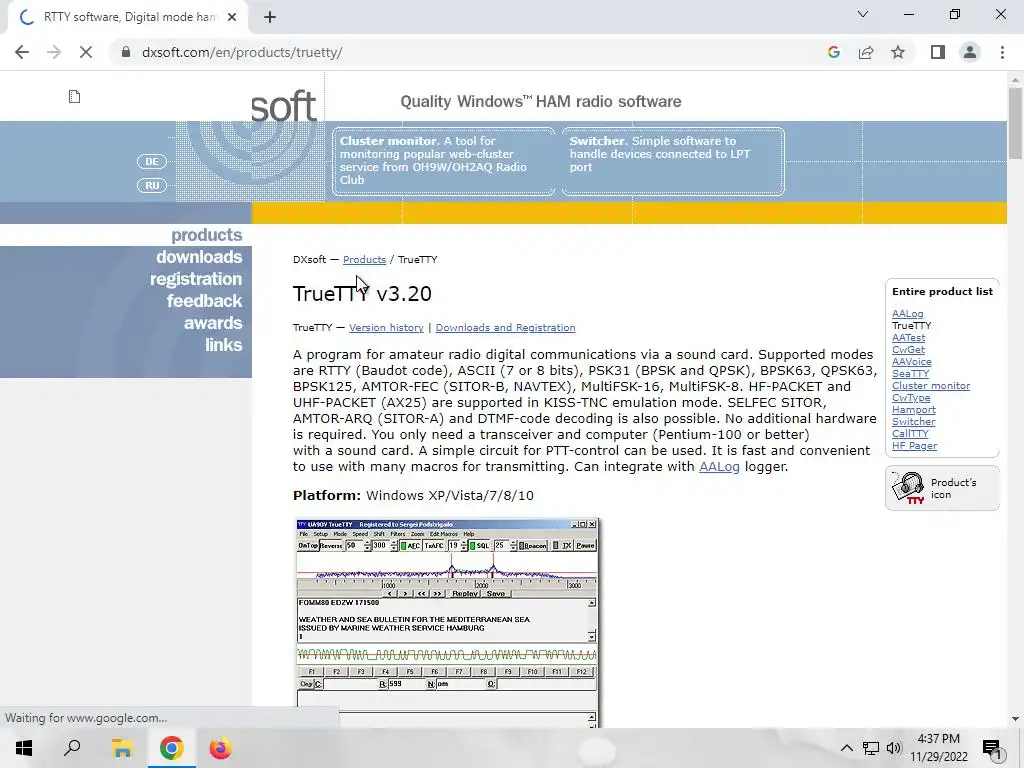This screenshot has height=768, width=1024.
Task: Follow AALog link in description
Action: [x=719, y=466]
